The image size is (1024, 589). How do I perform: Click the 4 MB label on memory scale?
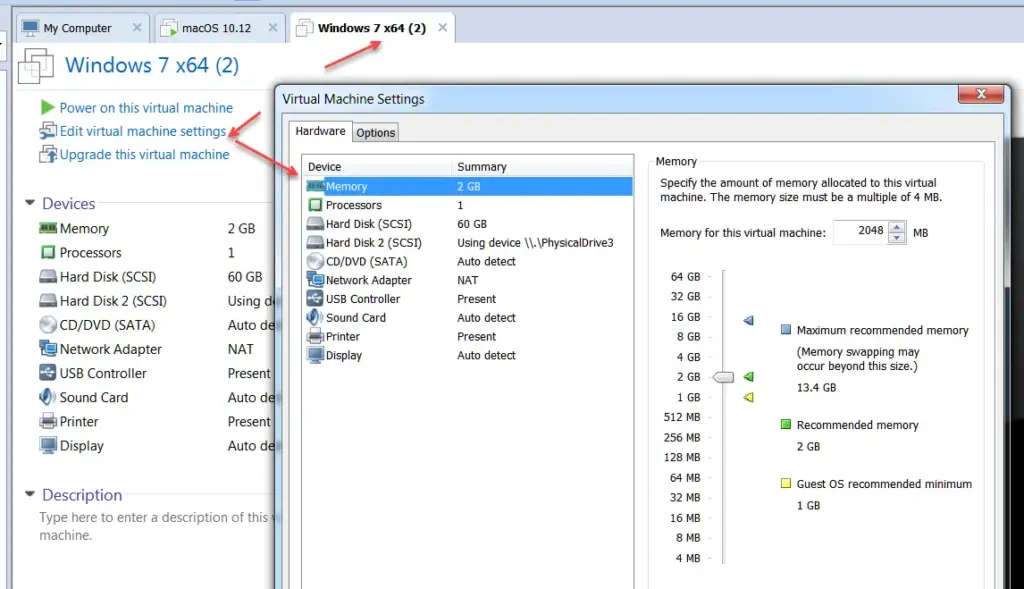pyautogui.click(x=688, y=558)
